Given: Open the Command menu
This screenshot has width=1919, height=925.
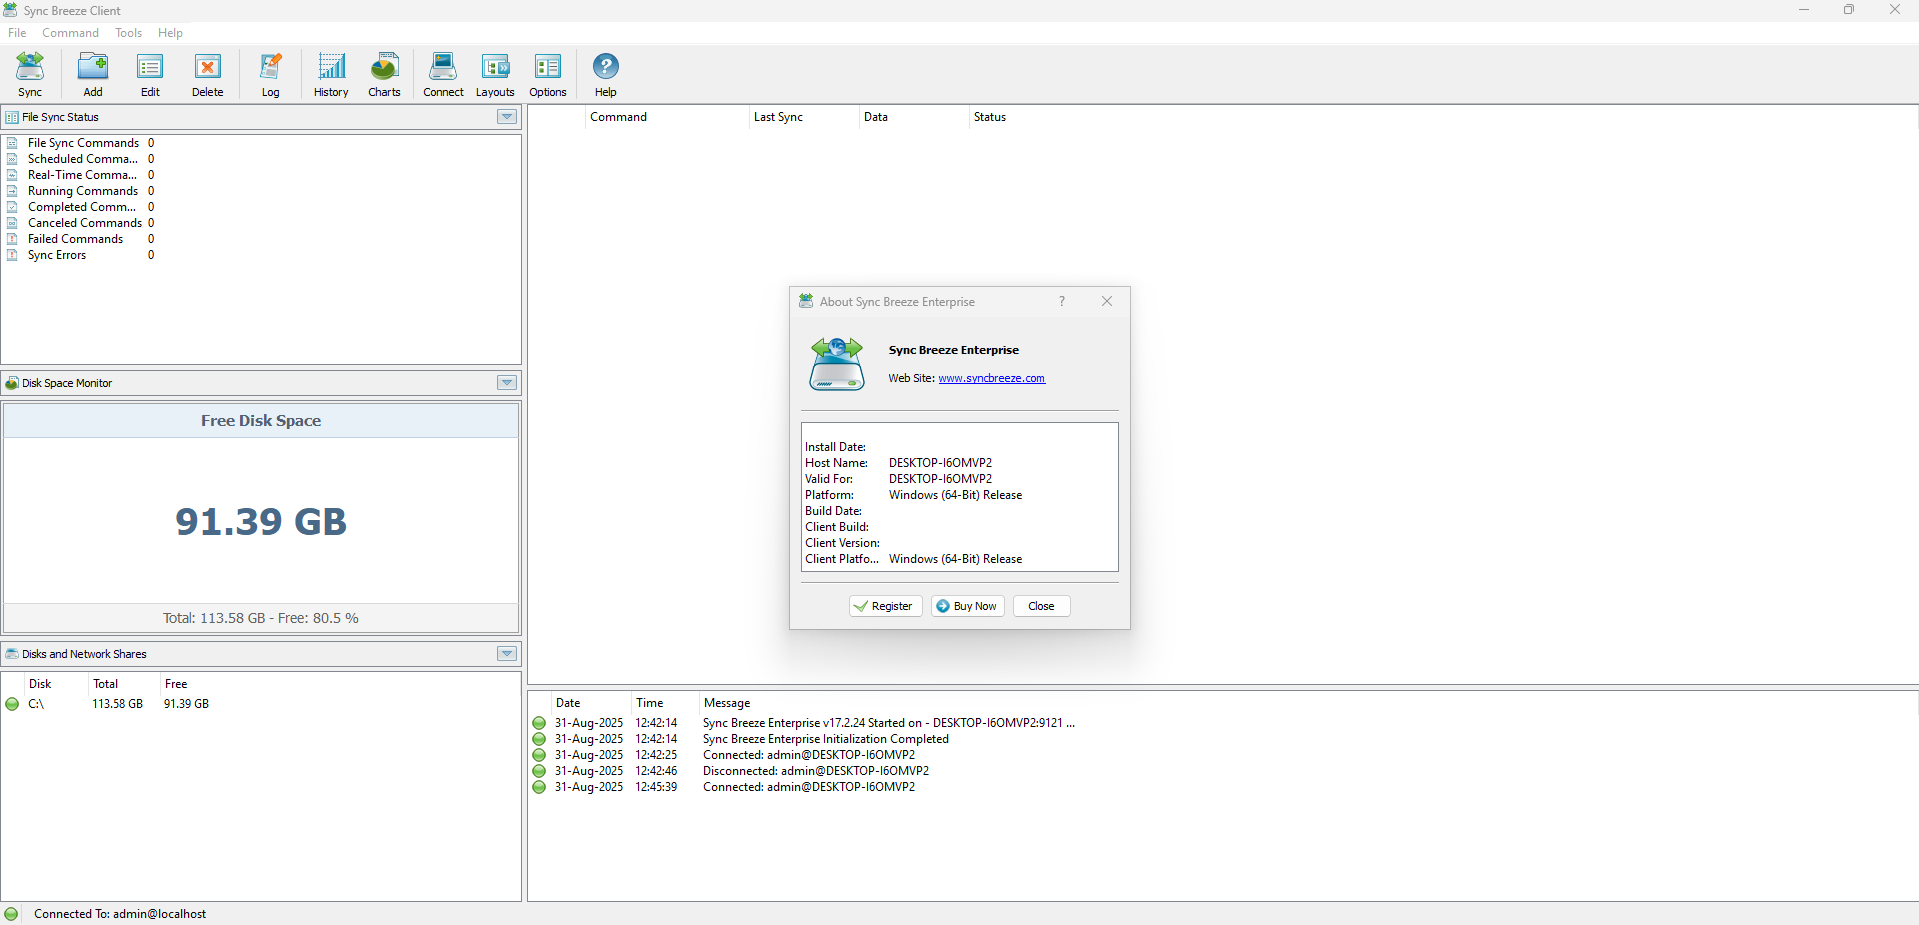Looking at the screenshot, I should tap(70, 33).
